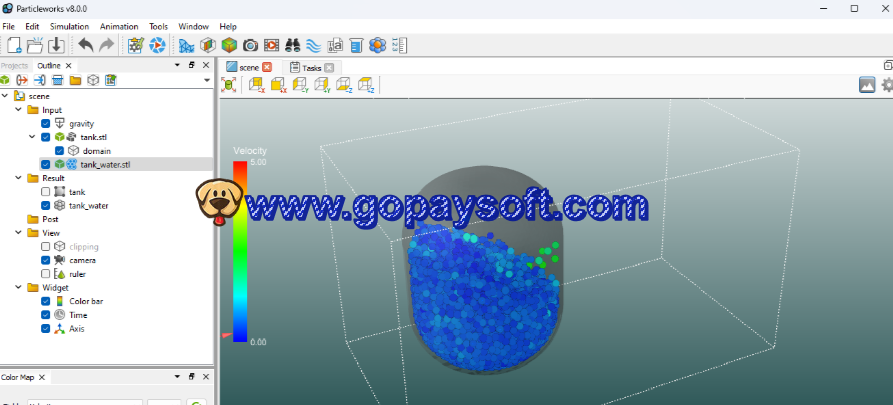This screenshot has width=893, height=405.
Task: Undo the last action
Action: coord(86,45)
